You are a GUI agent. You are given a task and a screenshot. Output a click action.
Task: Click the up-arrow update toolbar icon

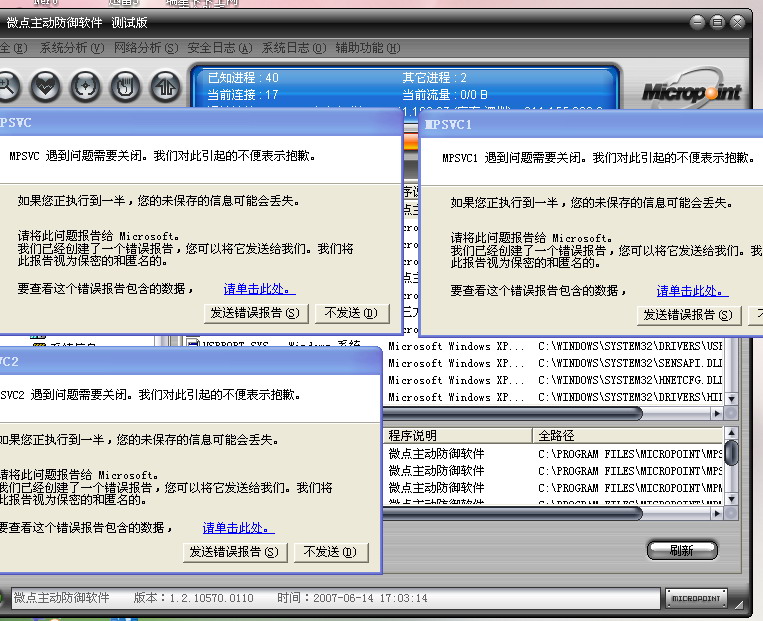tap(165, 87)
